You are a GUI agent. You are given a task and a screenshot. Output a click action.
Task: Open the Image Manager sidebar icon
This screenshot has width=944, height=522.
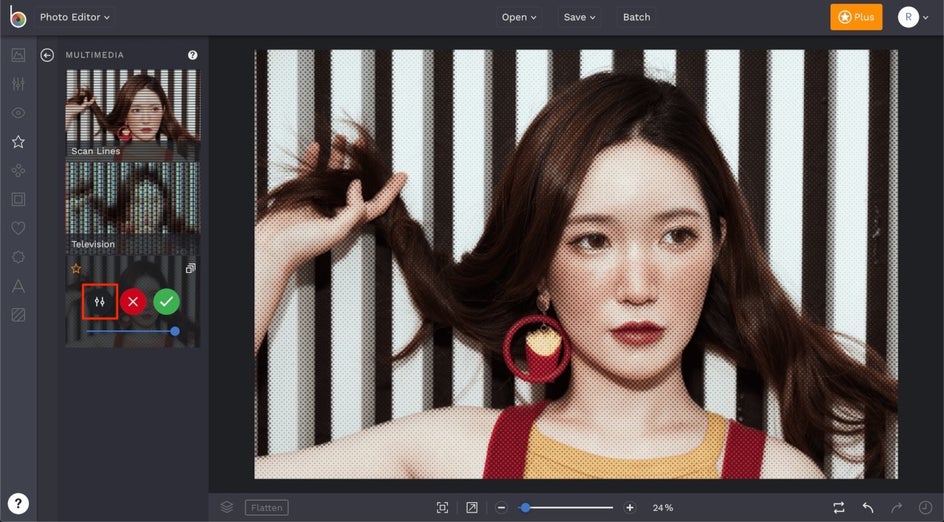pyautogui.click(x=18, y=55)
